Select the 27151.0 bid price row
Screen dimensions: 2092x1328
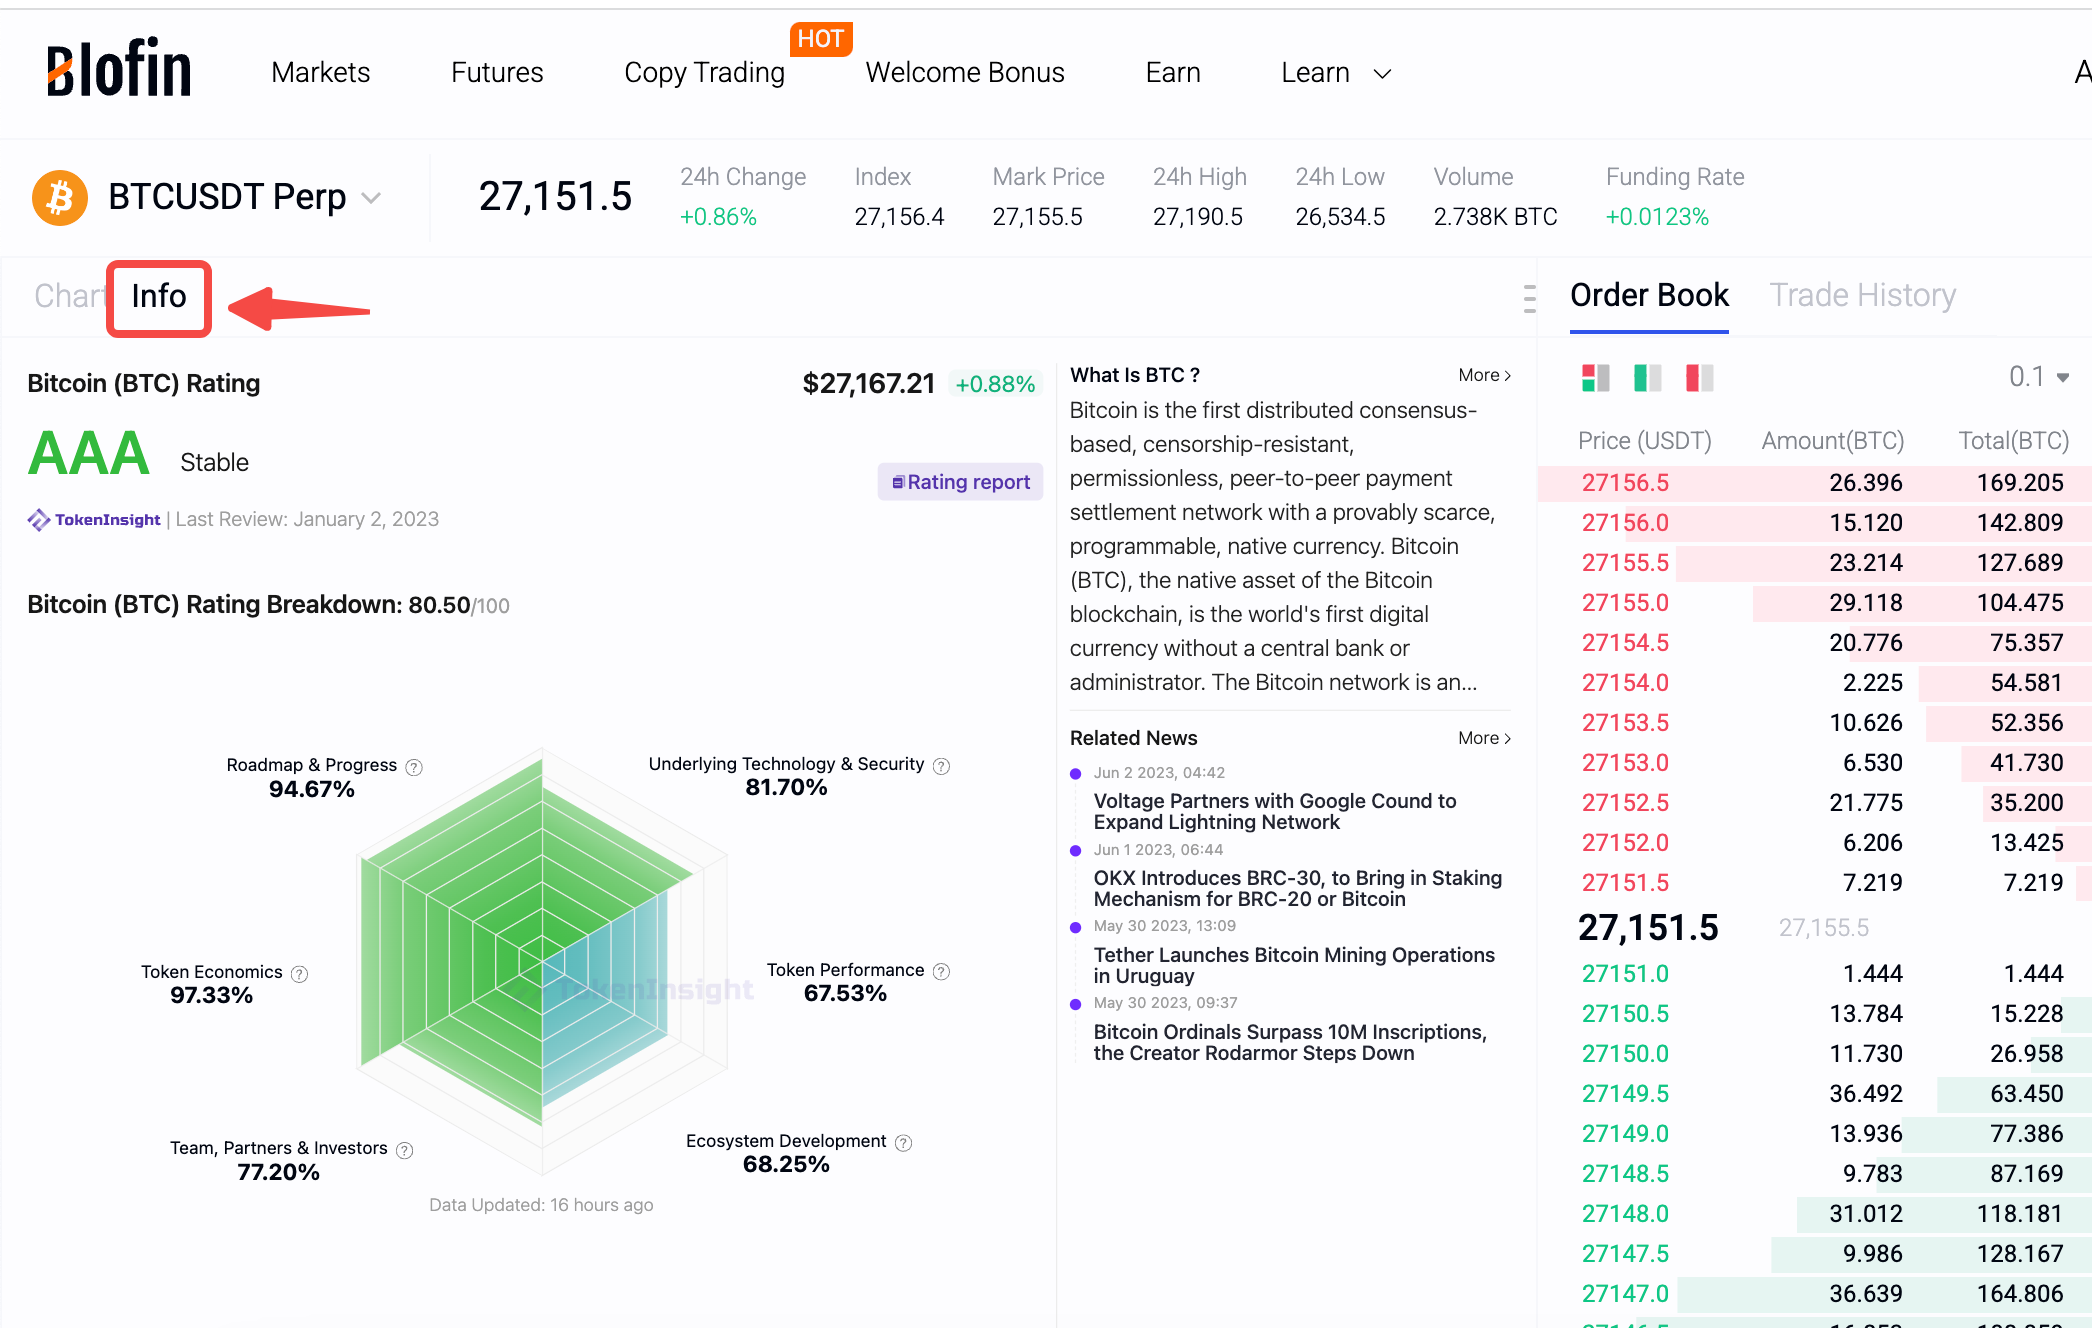1815,974
